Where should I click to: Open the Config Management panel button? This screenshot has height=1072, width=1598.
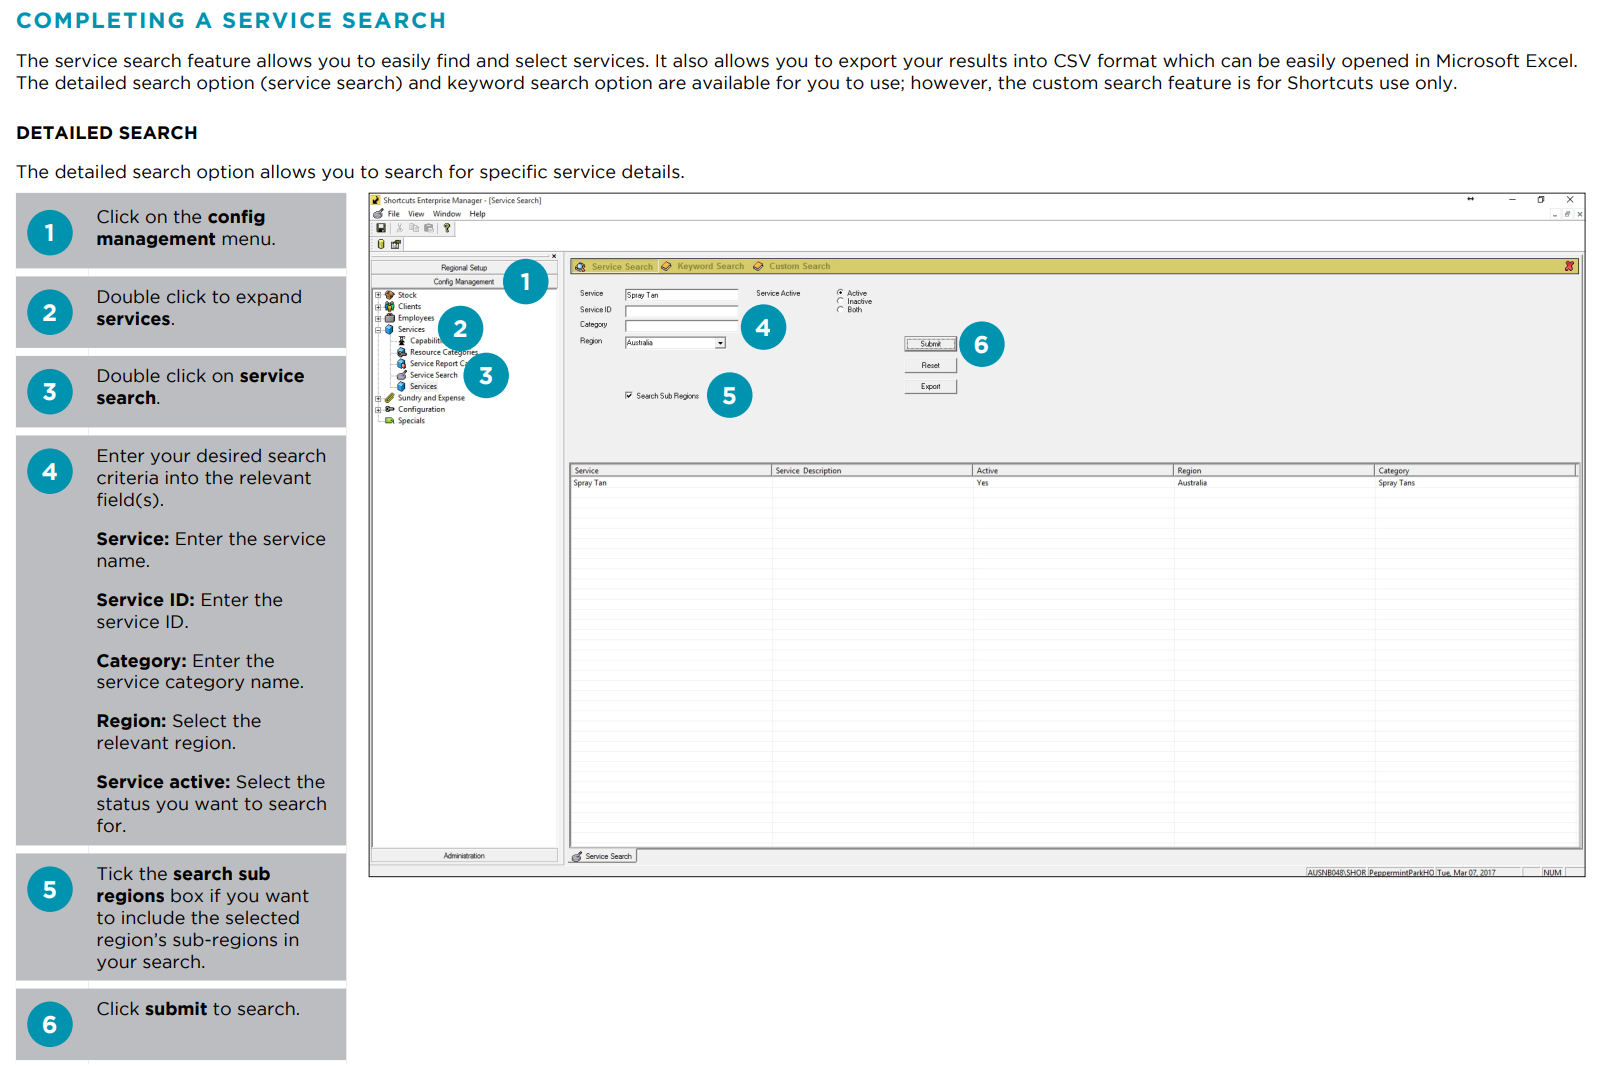[464, 282]
